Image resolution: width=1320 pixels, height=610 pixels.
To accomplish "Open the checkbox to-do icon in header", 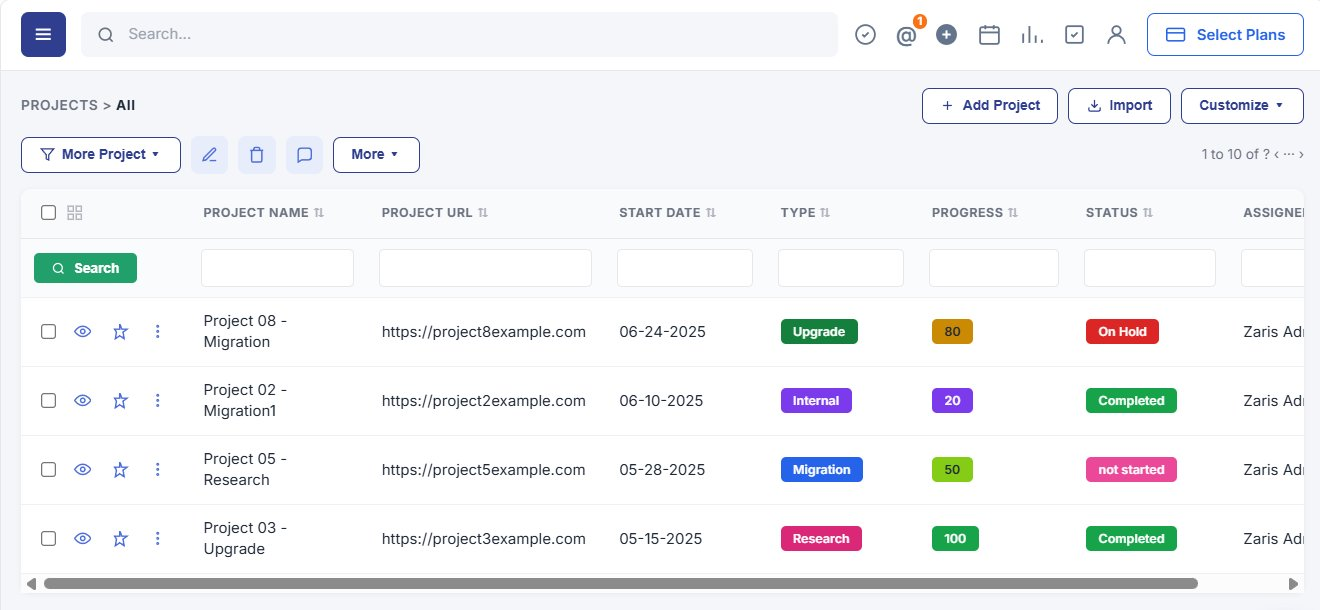I will (x=1074, y=35).
